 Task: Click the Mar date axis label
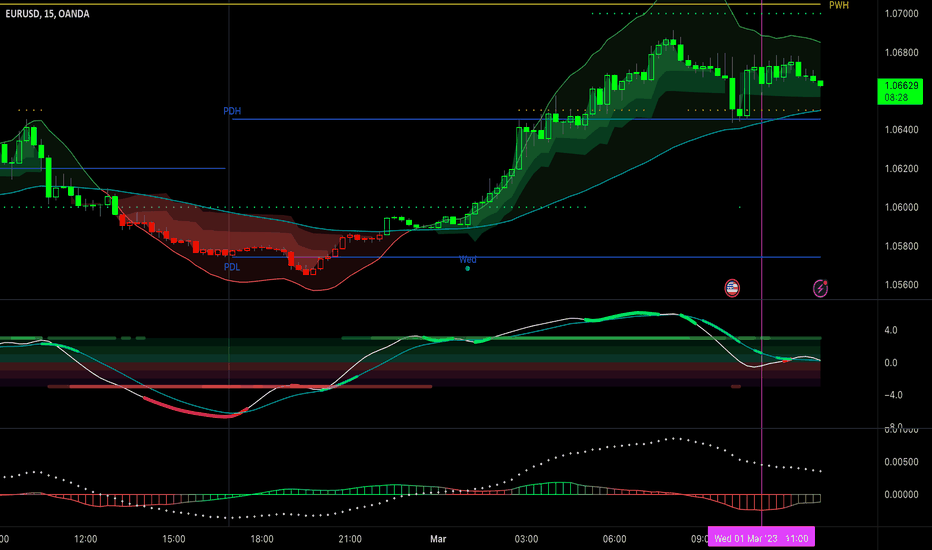point(438,539)
